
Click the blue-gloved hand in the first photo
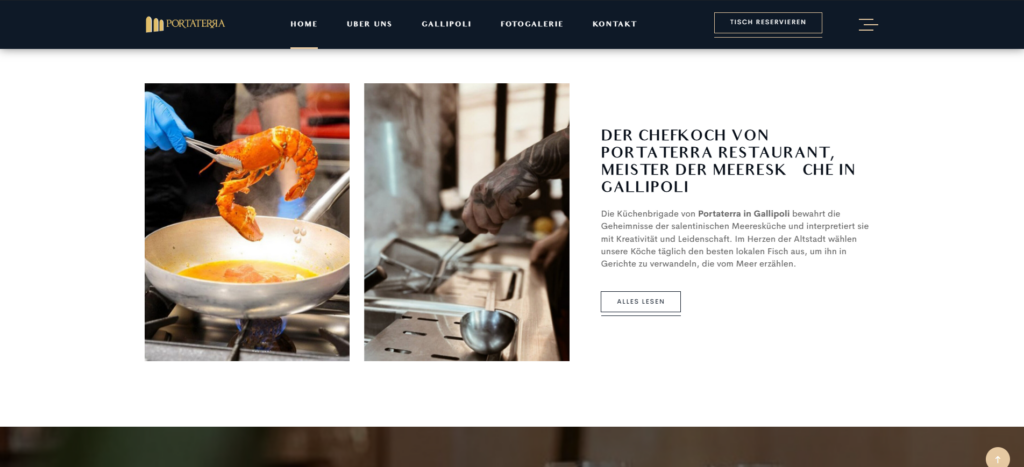click(167, 122)
